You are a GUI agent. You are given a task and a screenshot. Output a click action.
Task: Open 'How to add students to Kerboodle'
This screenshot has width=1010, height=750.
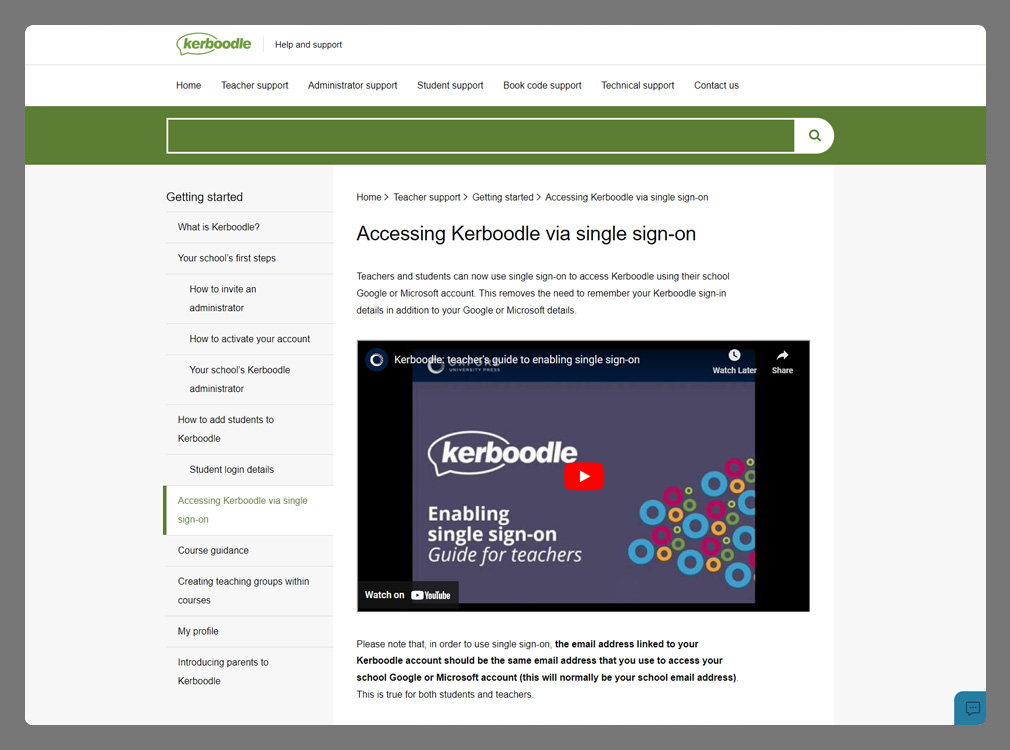tap(225, 428)
